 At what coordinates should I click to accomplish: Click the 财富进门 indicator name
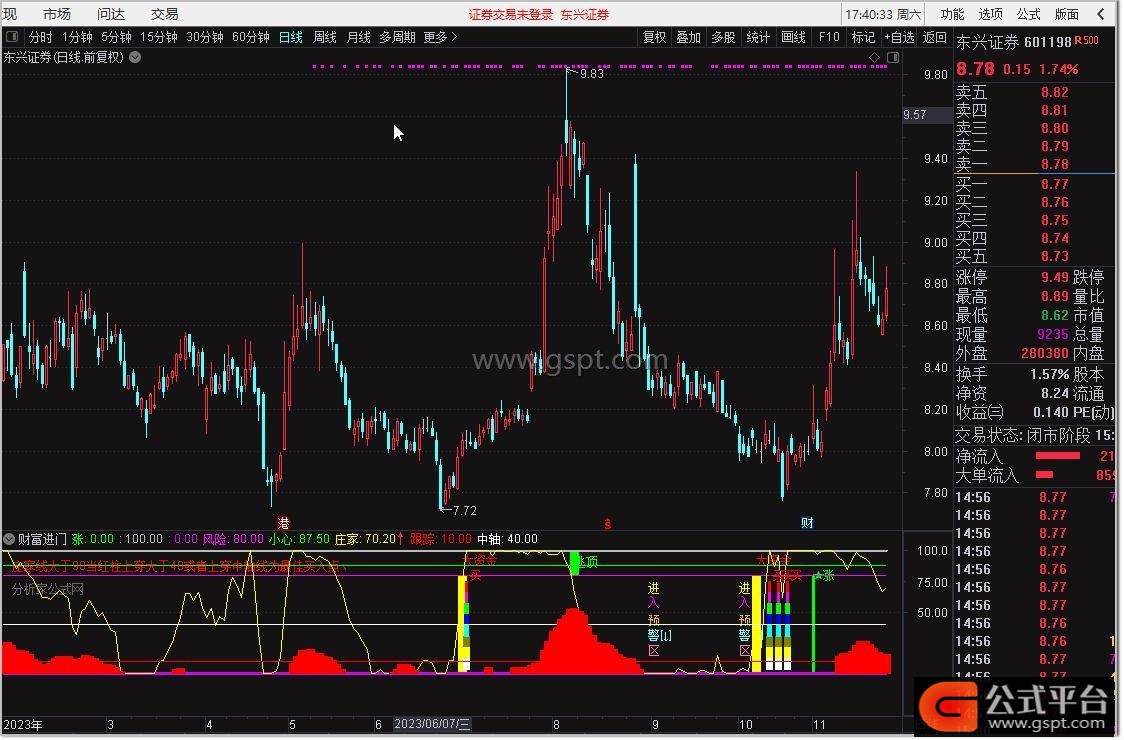pos(42,539)
